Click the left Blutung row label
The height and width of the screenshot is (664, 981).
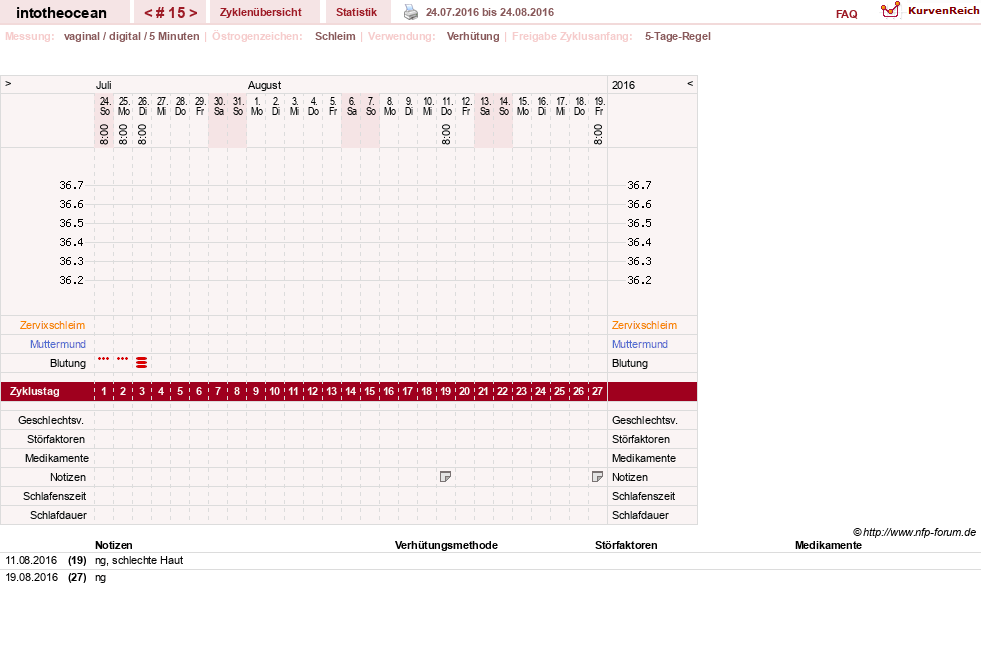click(68, 363)
